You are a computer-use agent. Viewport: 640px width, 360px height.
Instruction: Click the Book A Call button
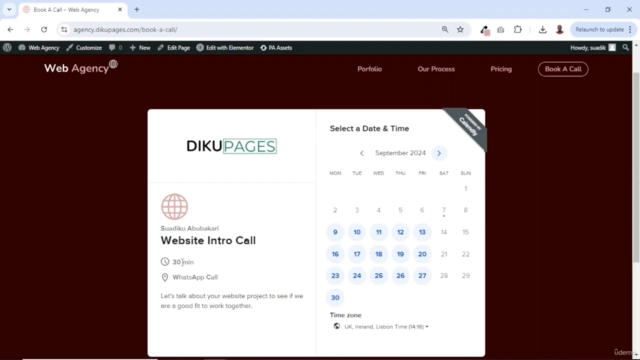click(x=563, y=69)
